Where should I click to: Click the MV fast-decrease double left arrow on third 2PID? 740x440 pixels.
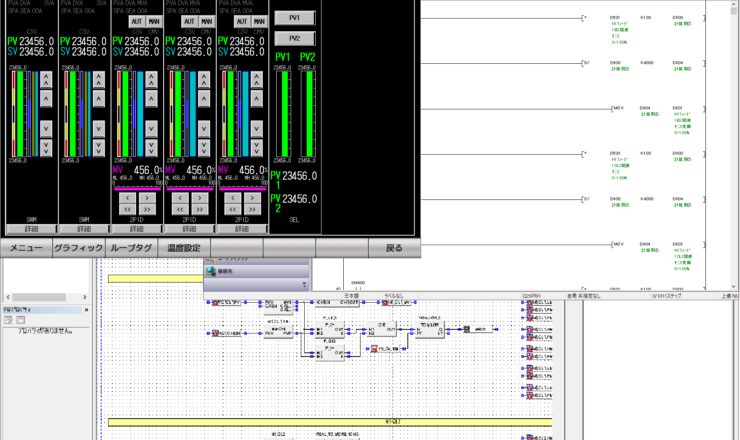[234, 210]
